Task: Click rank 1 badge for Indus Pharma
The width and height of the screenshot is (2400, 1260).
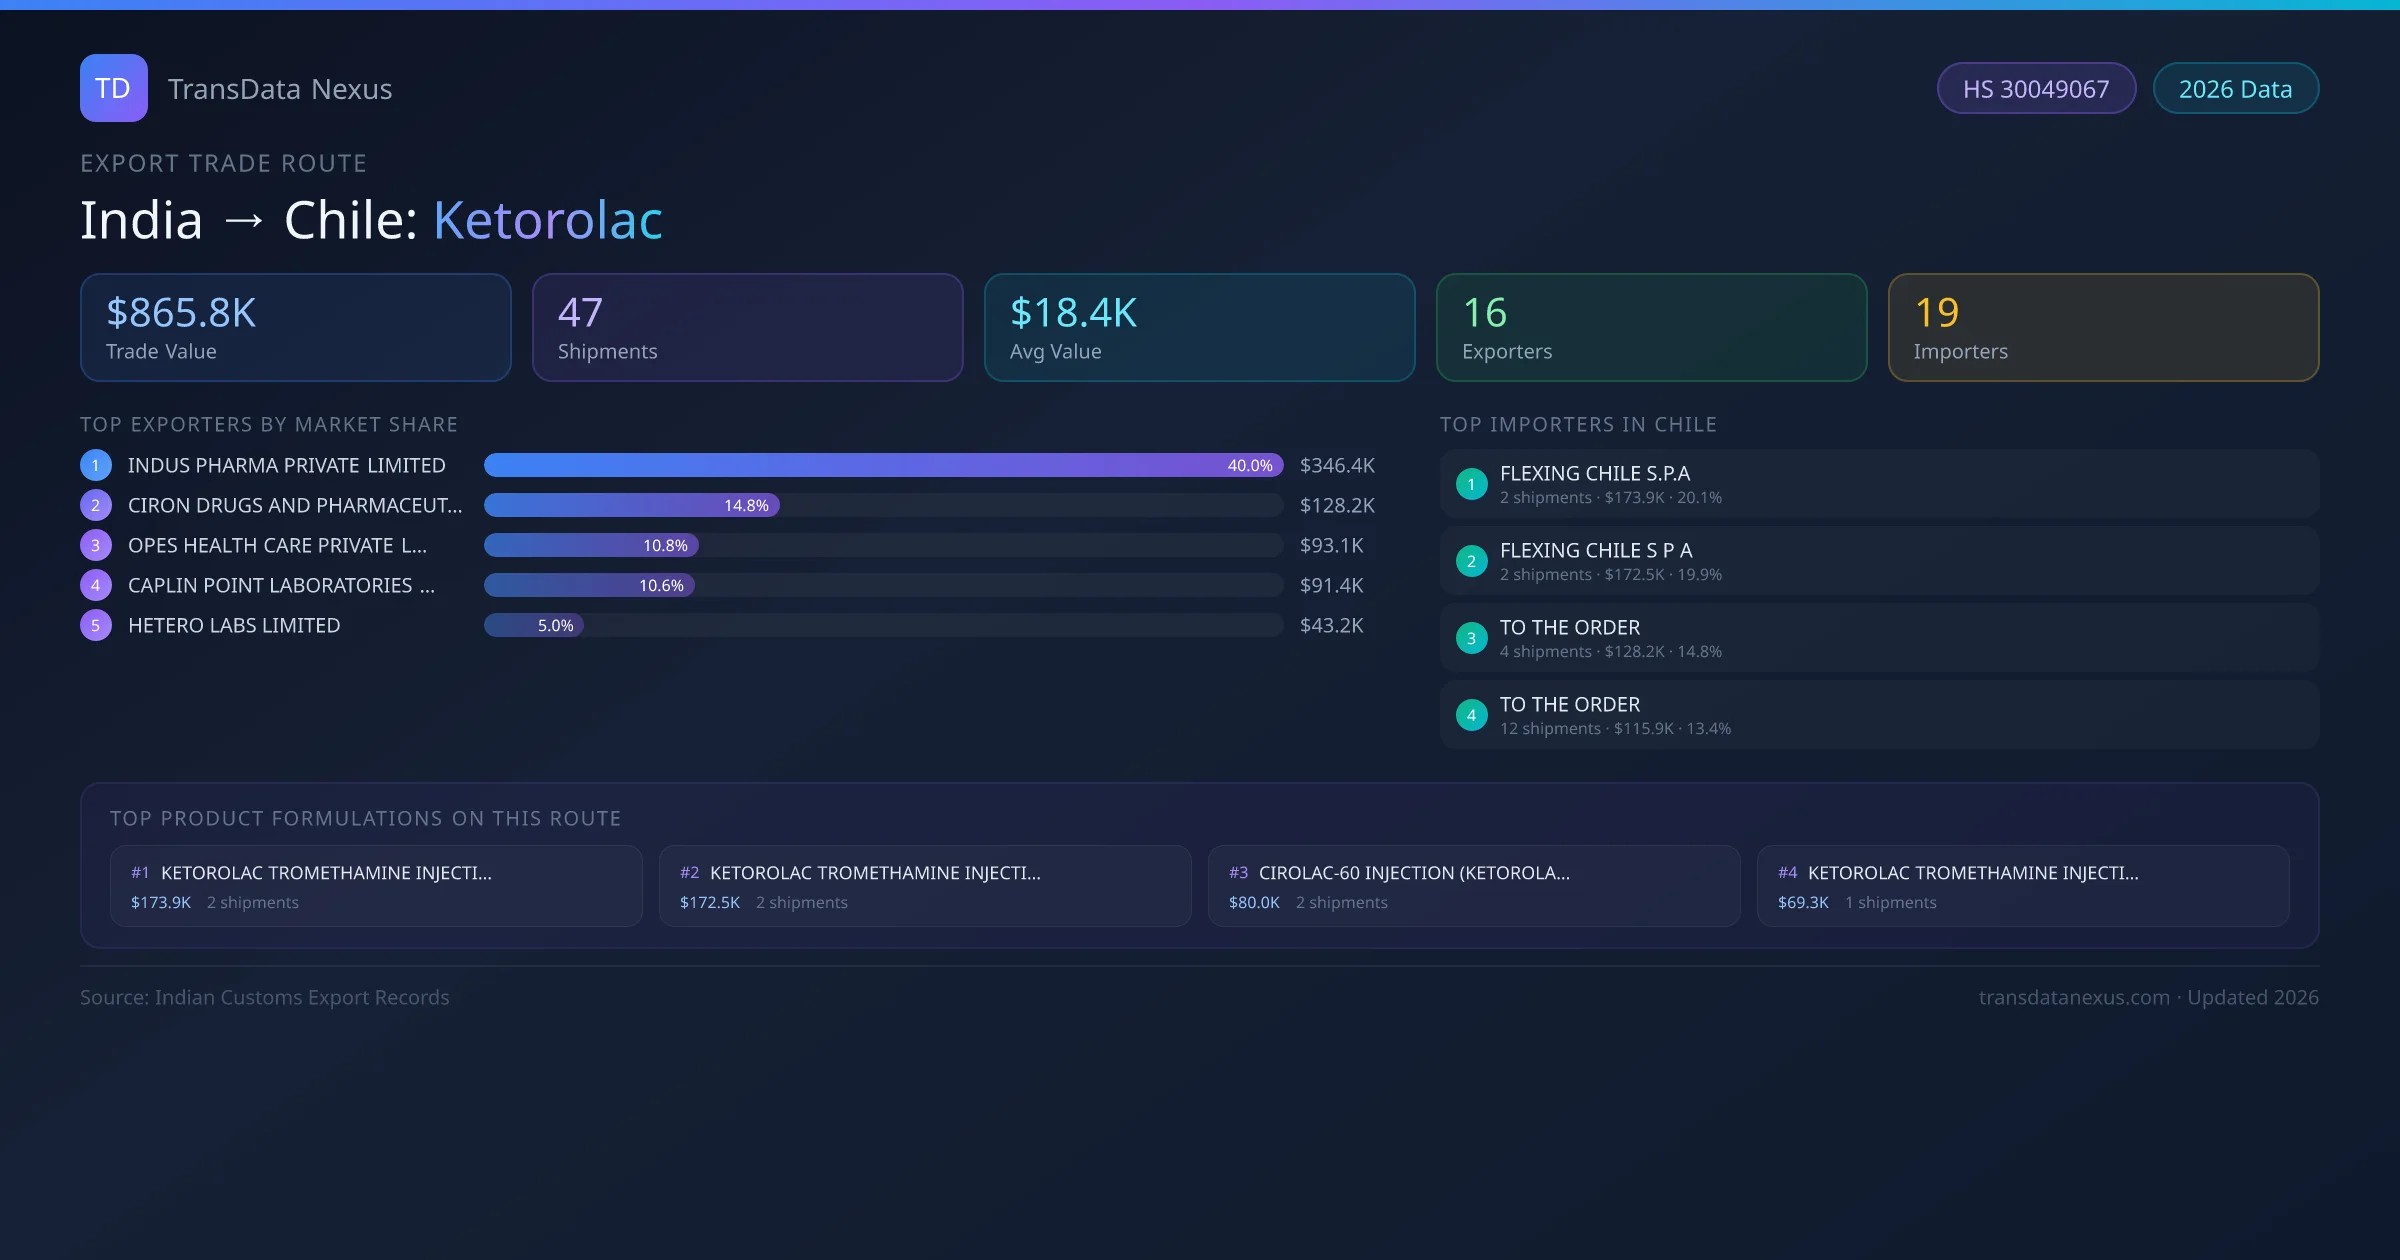Action: tap(96, 465)
